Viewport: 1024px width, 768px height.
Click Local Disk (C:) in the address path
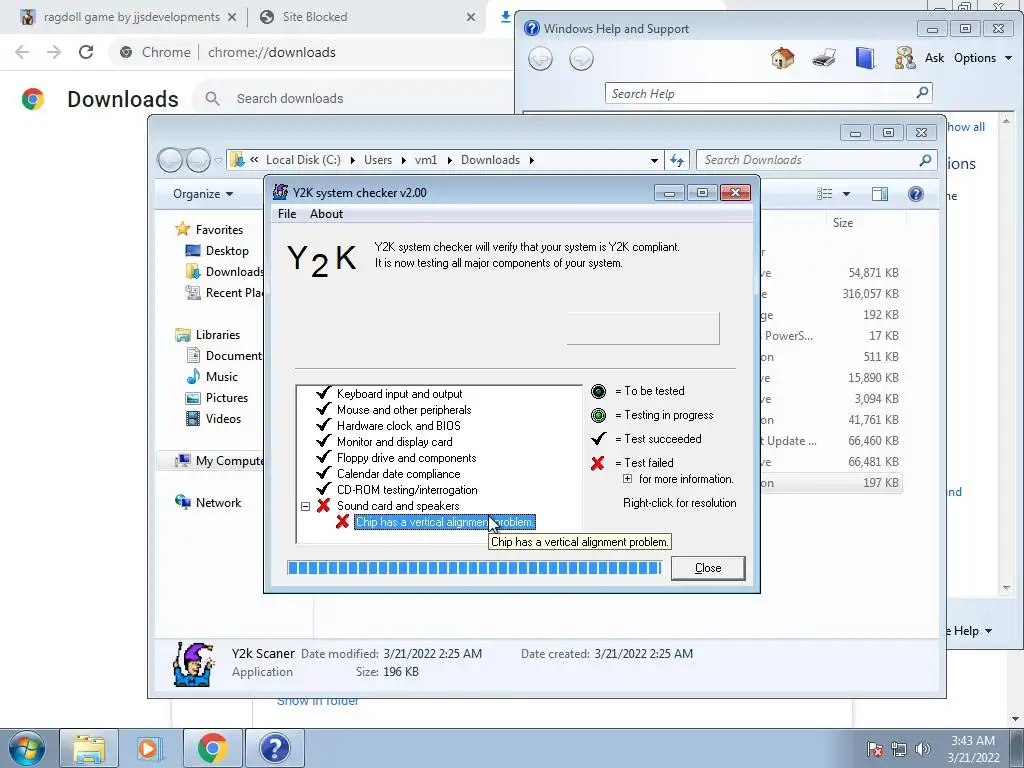(303, 160)
